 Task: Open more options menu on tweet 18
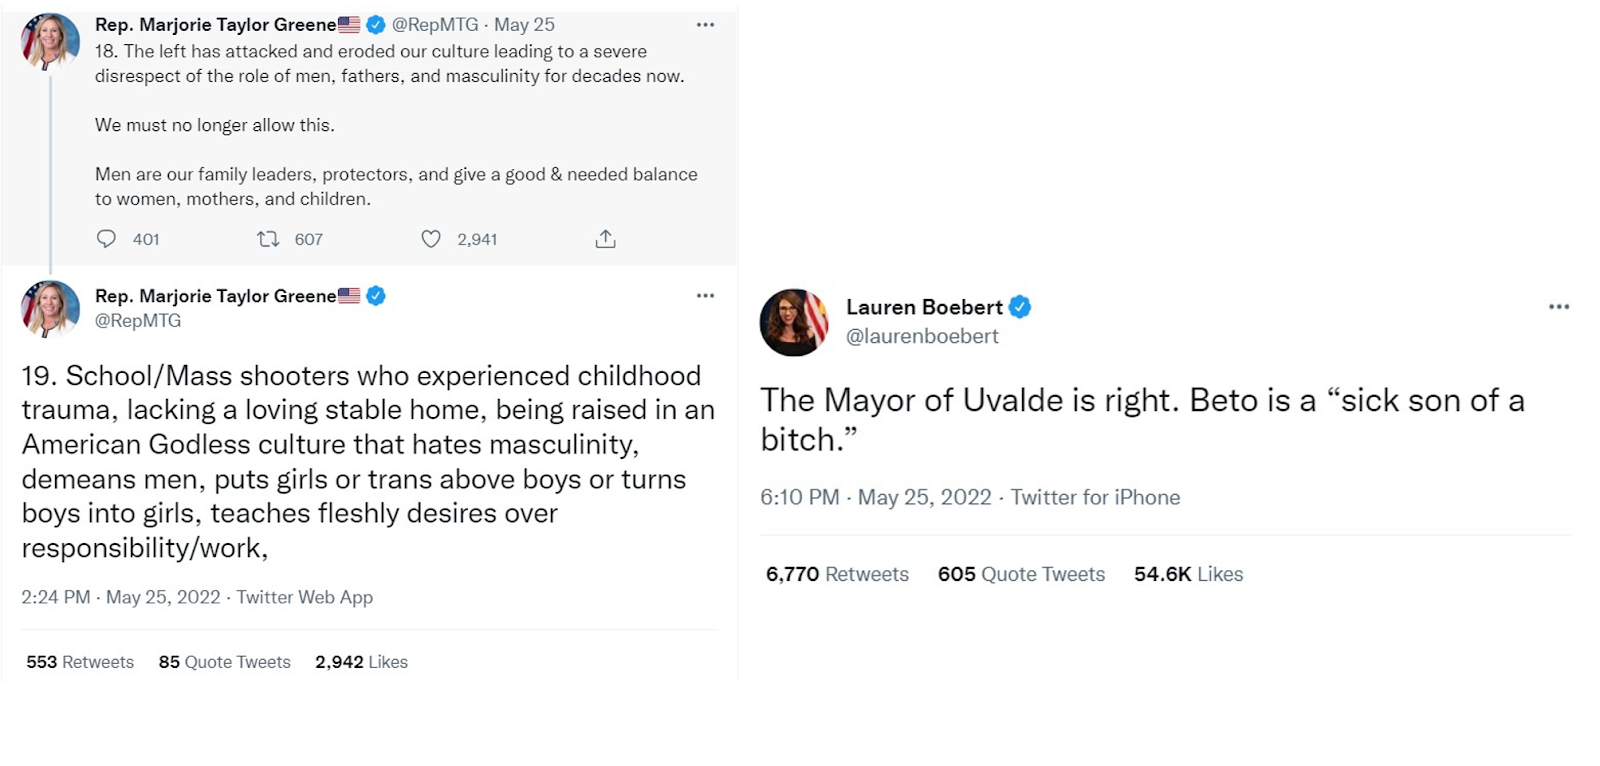click(705, 25)
